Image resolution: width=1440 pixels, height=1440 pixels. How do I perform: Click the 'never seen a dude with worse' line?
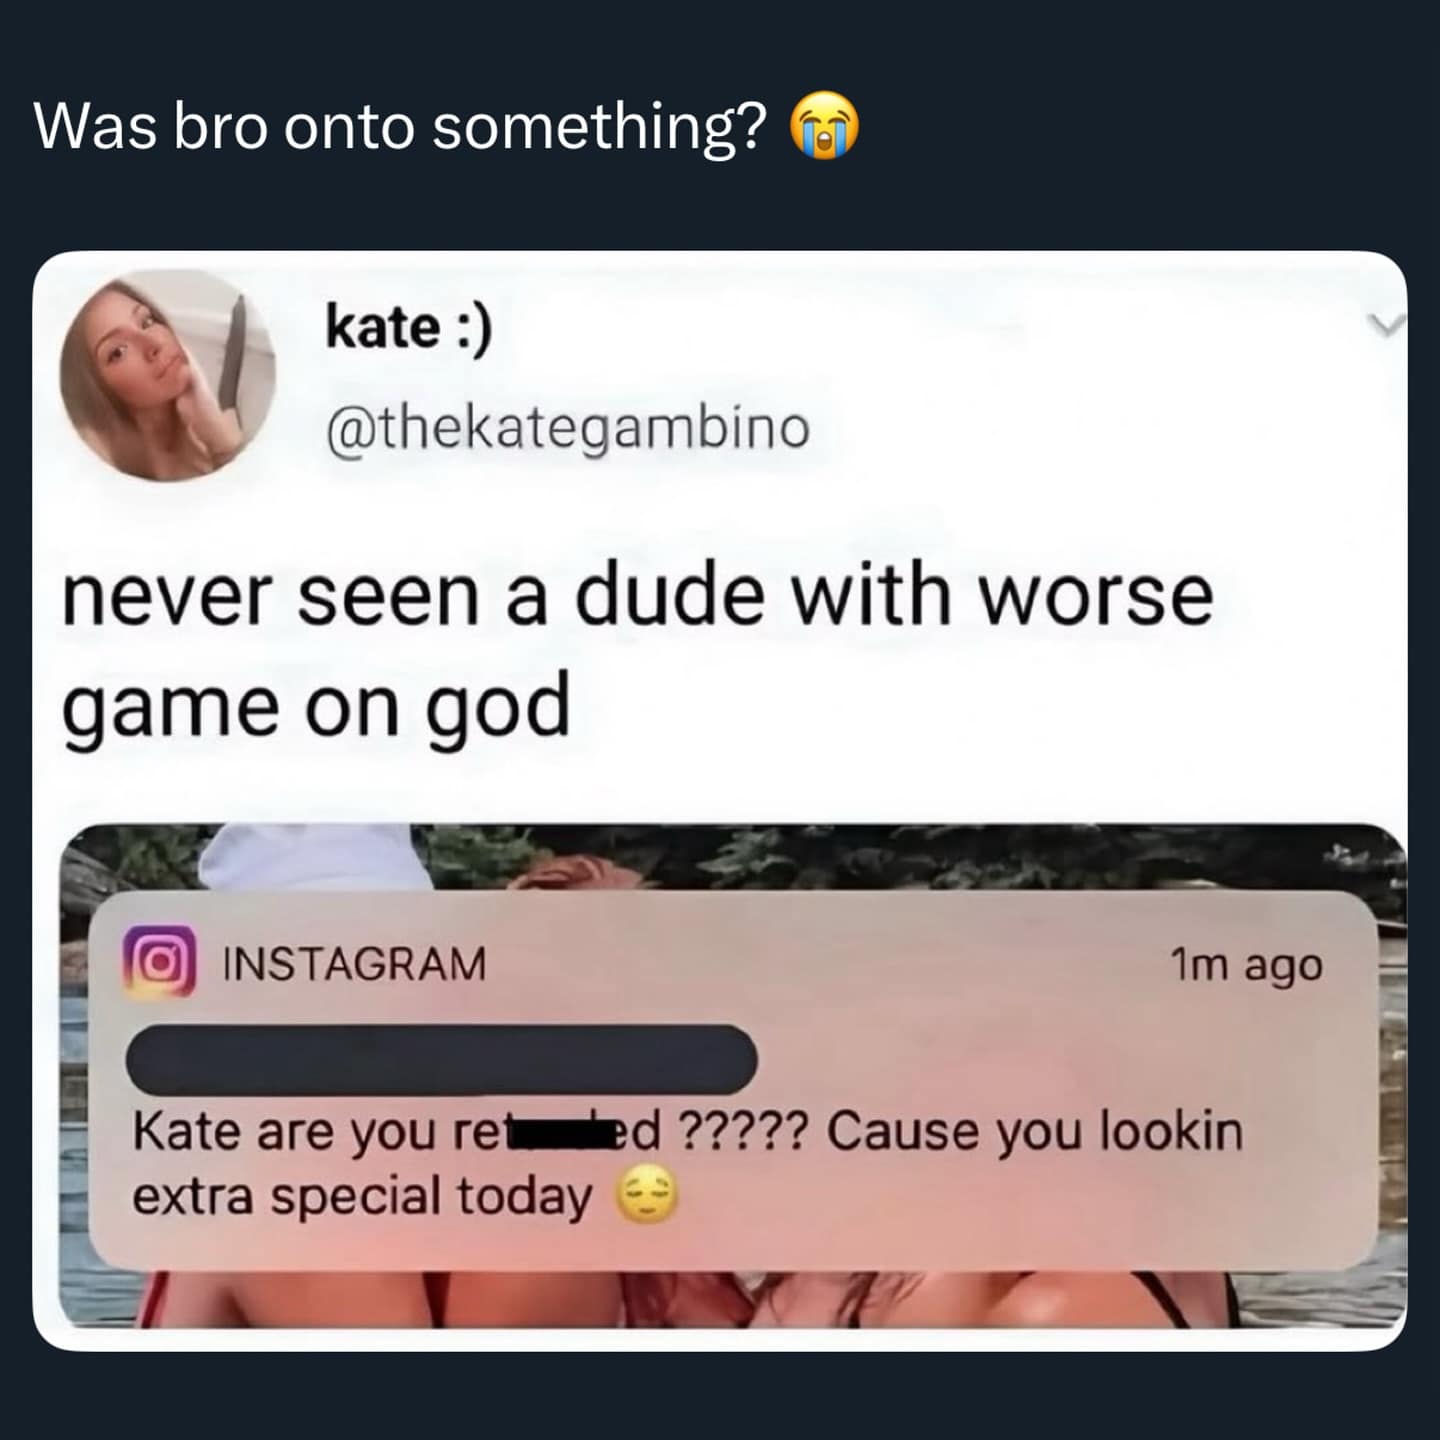coord(638,596)
